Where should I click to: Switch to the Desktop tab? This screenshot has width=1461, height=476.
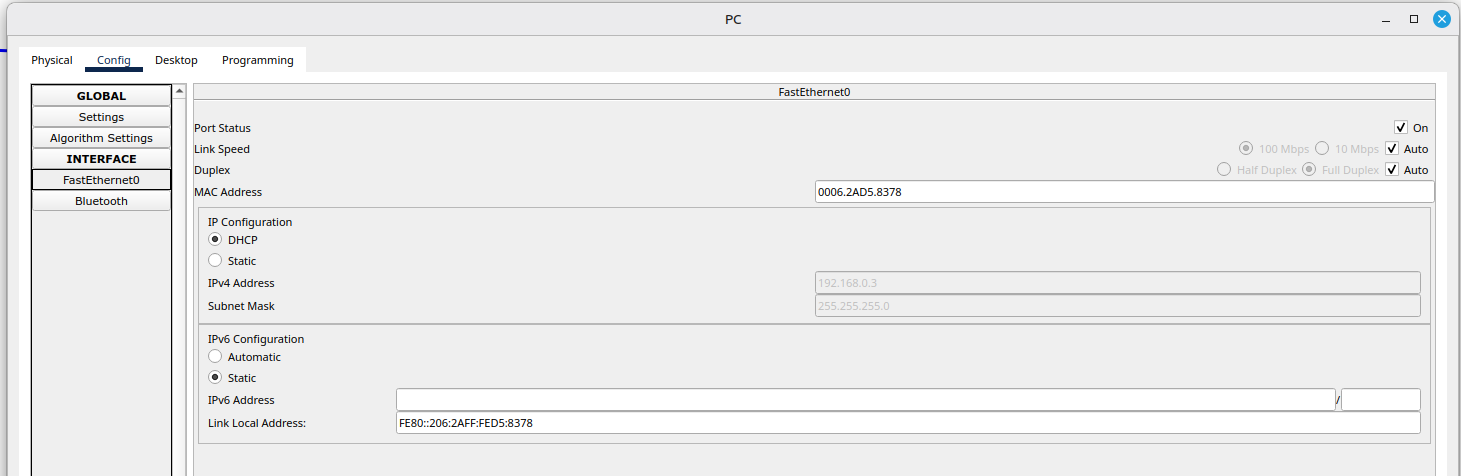[x=176, y=60]
